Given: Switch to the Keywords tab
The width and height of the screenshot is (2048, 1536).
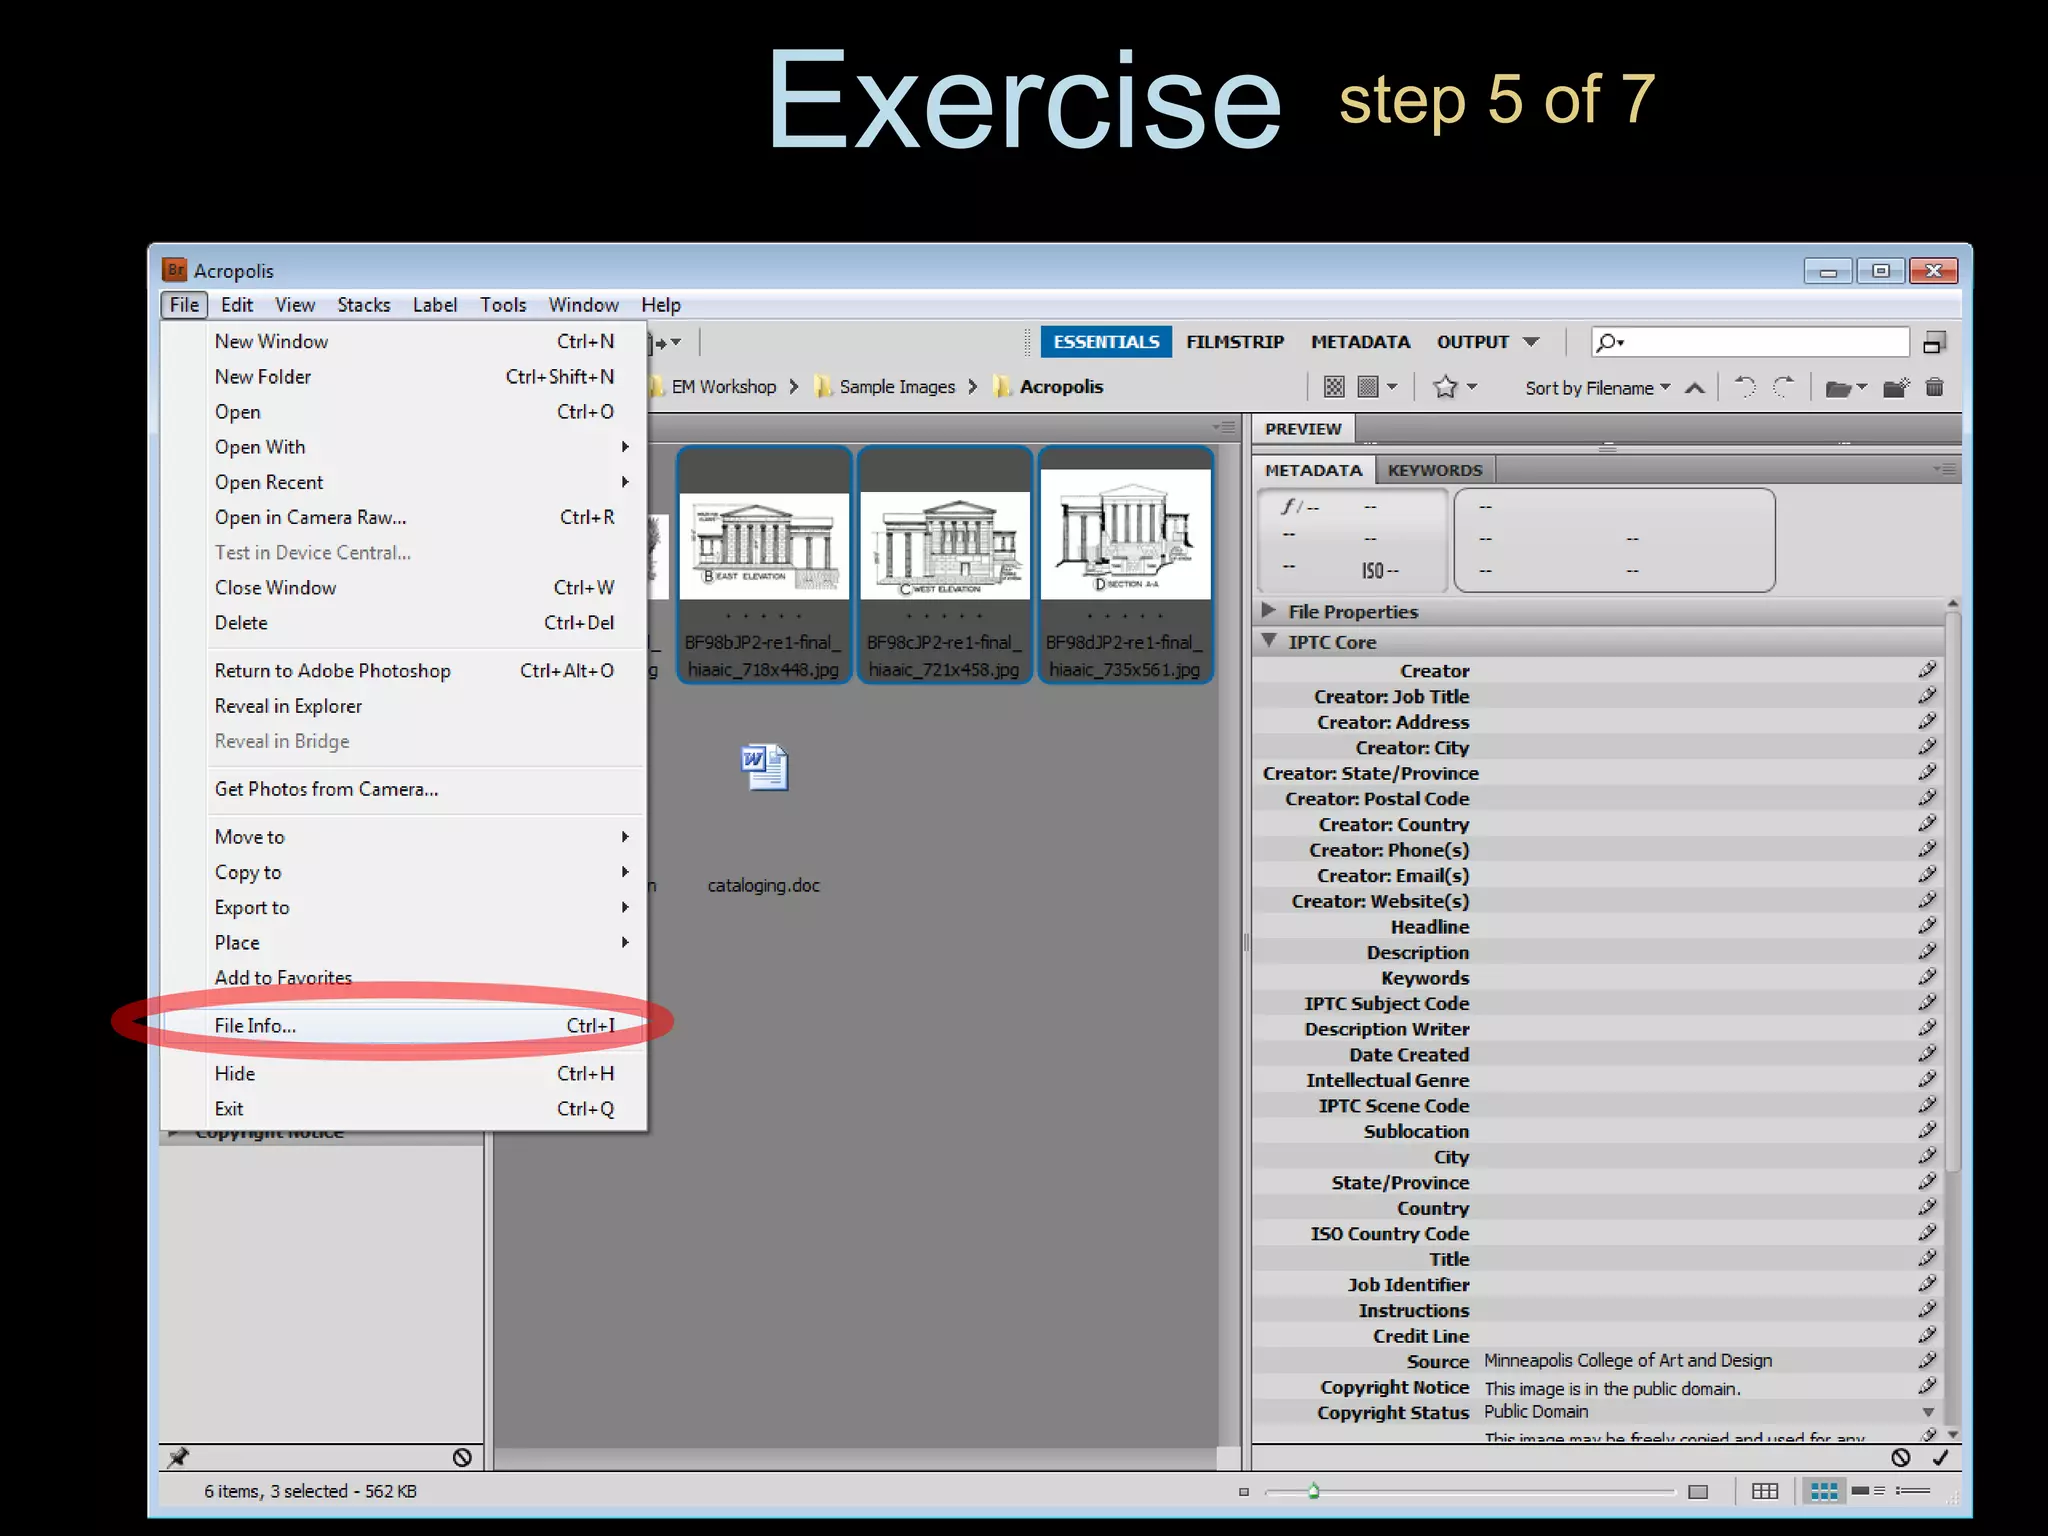Looking at the screenshot, I should tap(1434, 470).
